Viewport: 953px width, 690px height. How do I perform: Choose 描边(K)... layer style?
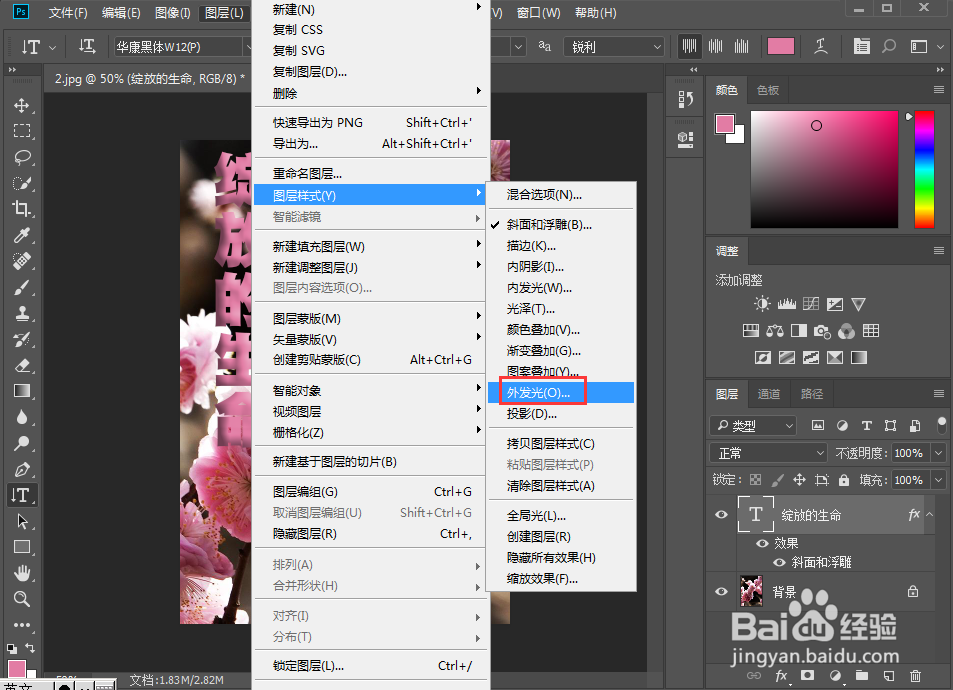pyautogui.click(x=561, y=246)
